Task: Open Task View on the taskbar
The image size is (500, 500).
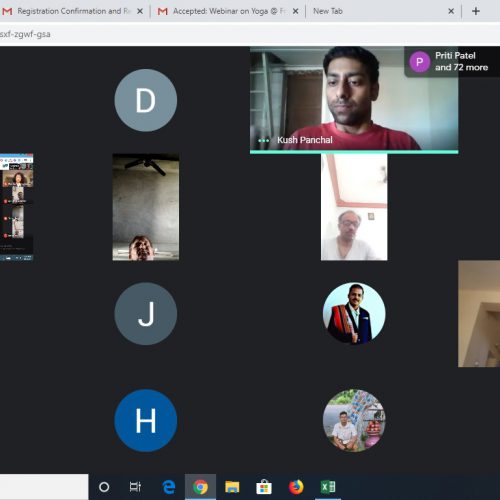Action: (135, 487)
